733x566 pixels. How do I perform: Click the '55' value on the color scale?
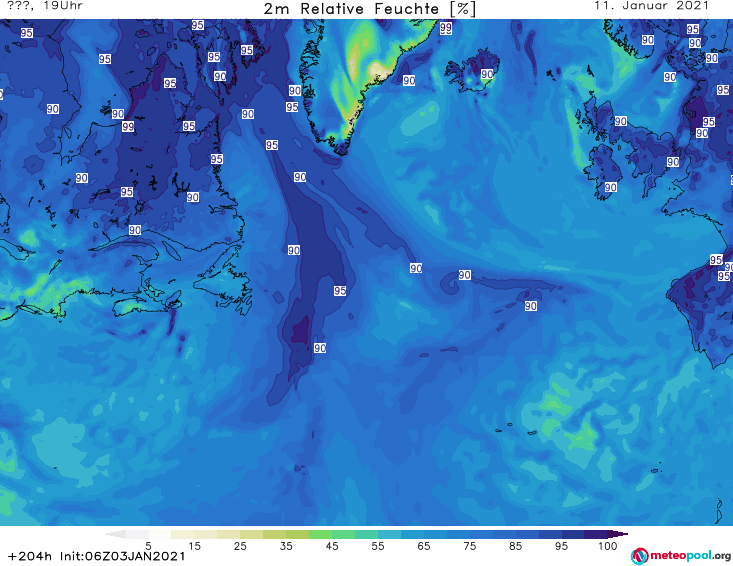pos(378,546)
